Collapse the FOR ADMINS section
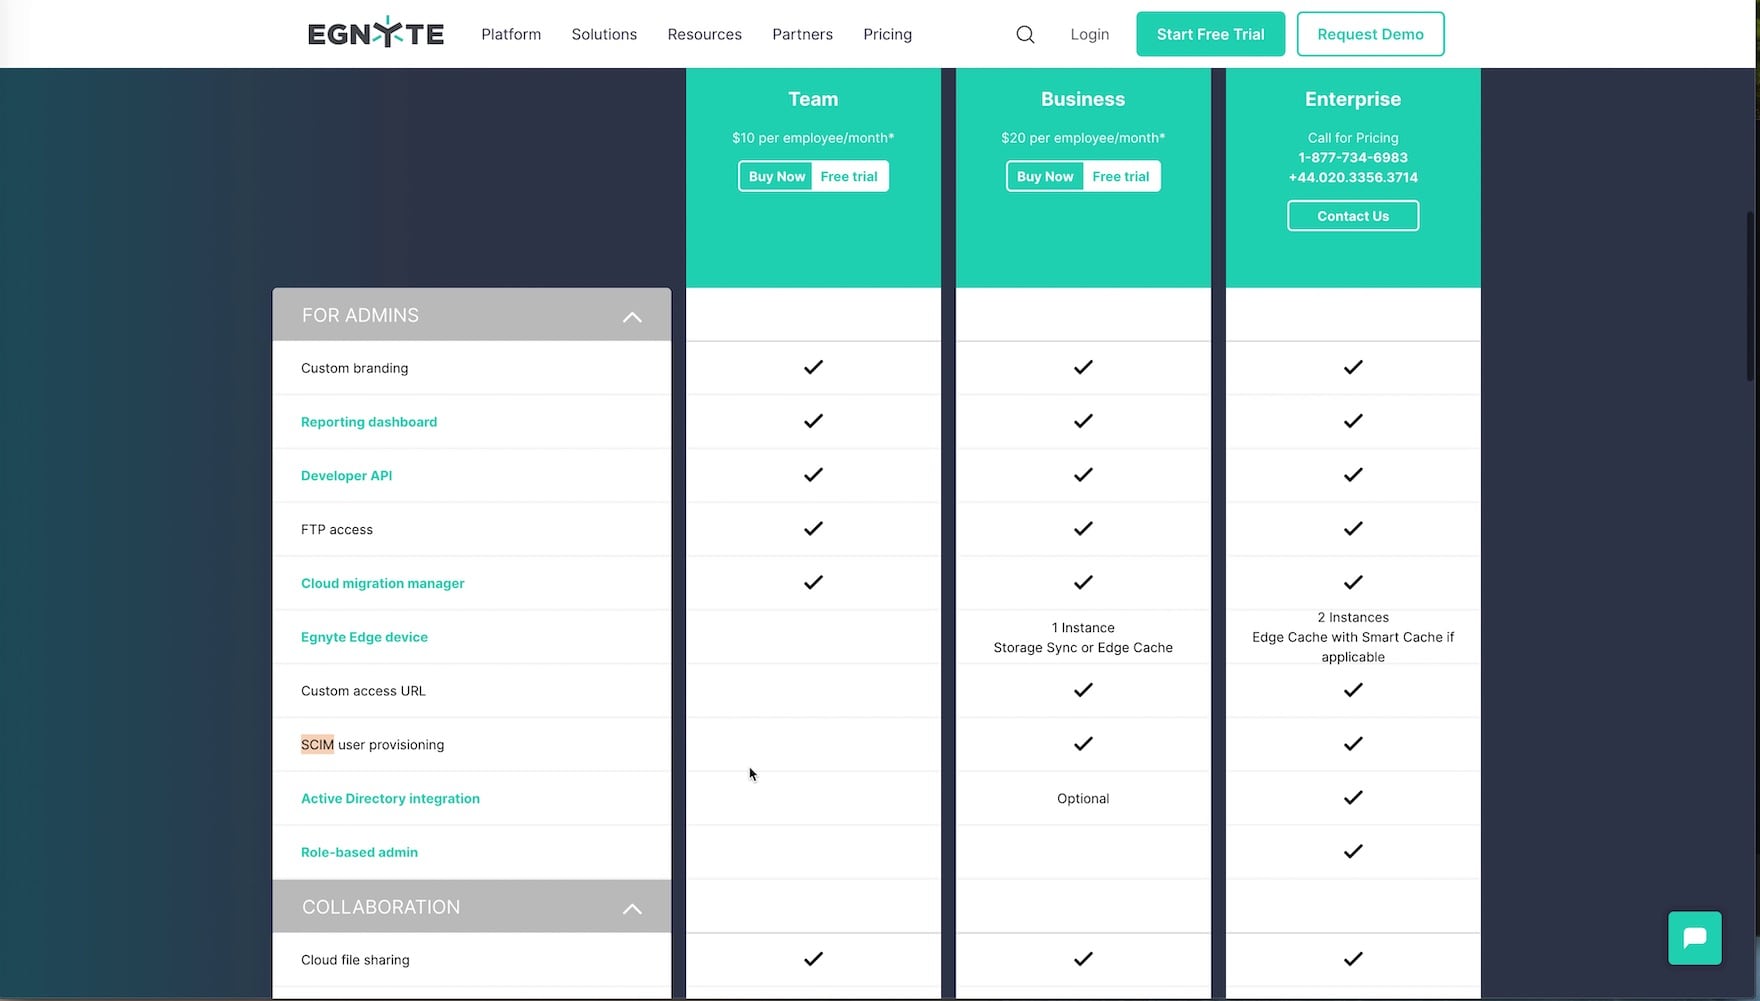 [x=632, y=317]
